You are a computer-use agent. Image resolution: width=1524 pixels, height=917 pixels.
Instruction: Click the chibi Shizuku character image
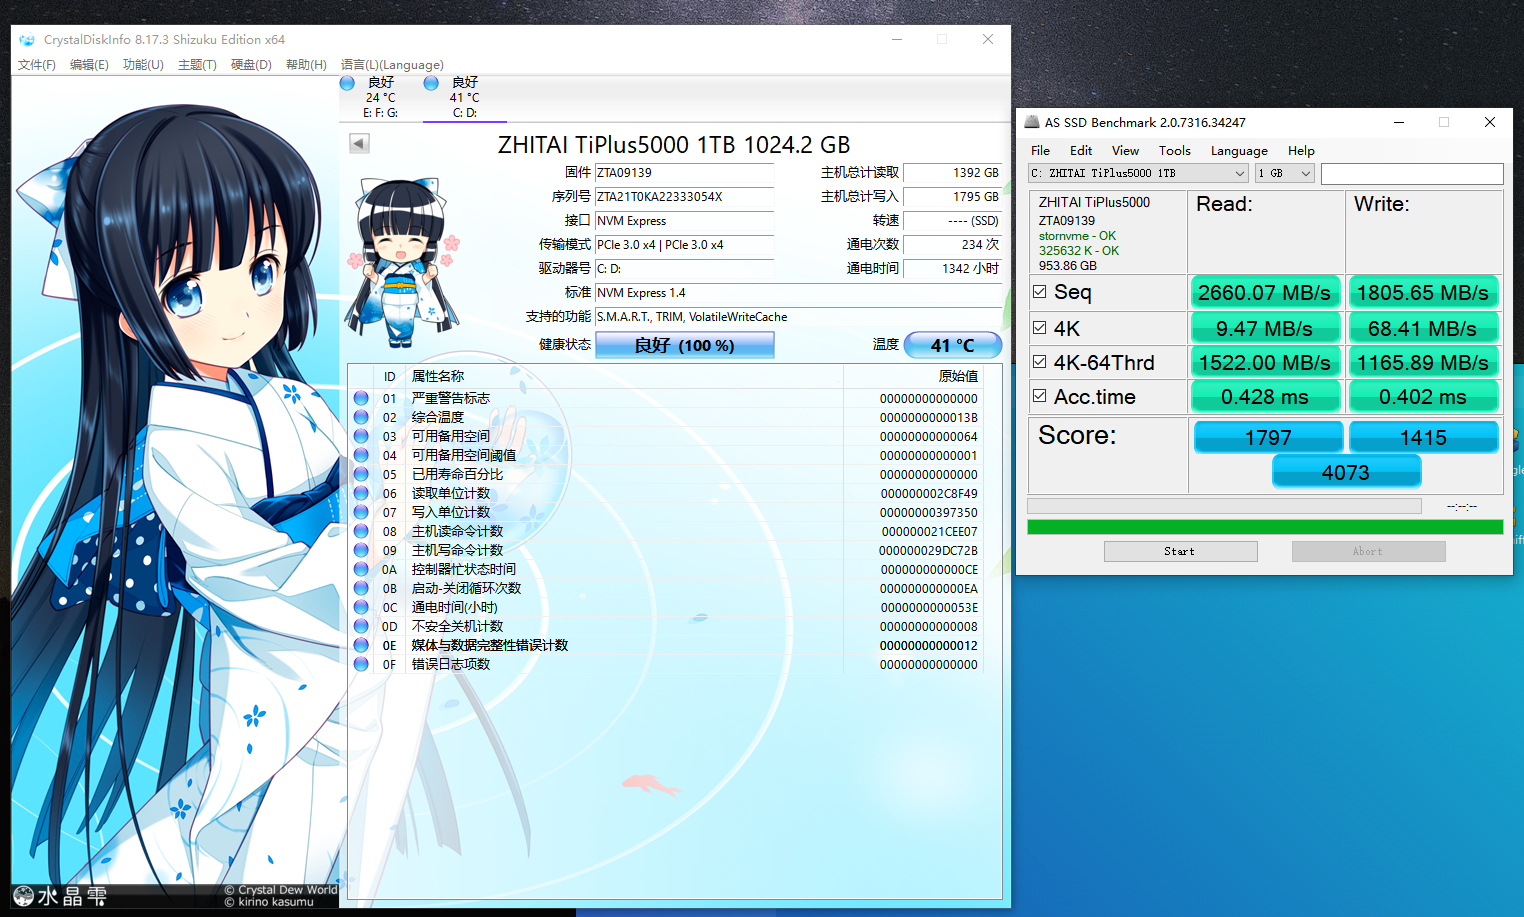[x=402, y=262]
